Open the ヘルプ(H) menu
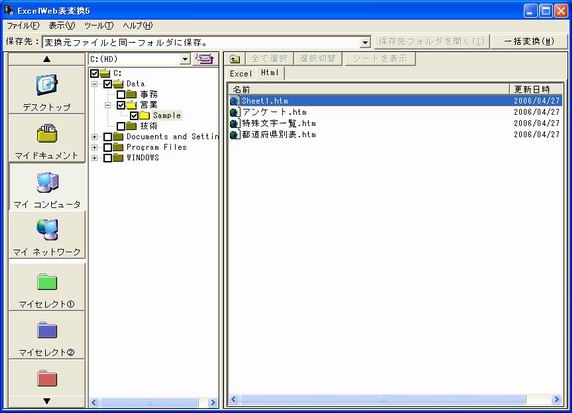 [138, 26]
